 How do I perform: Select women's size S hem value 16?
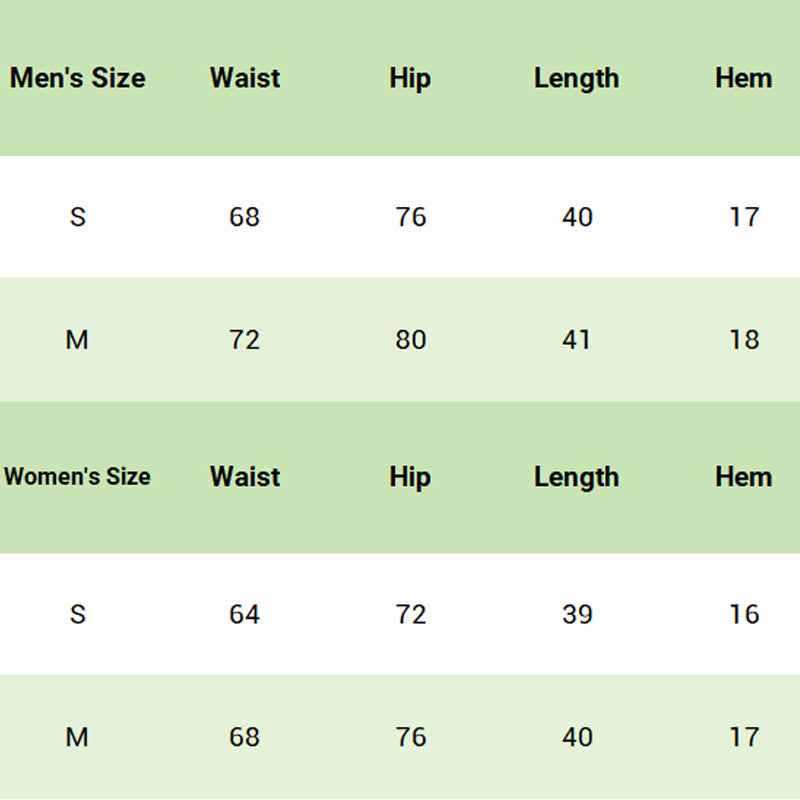[744, 614]
